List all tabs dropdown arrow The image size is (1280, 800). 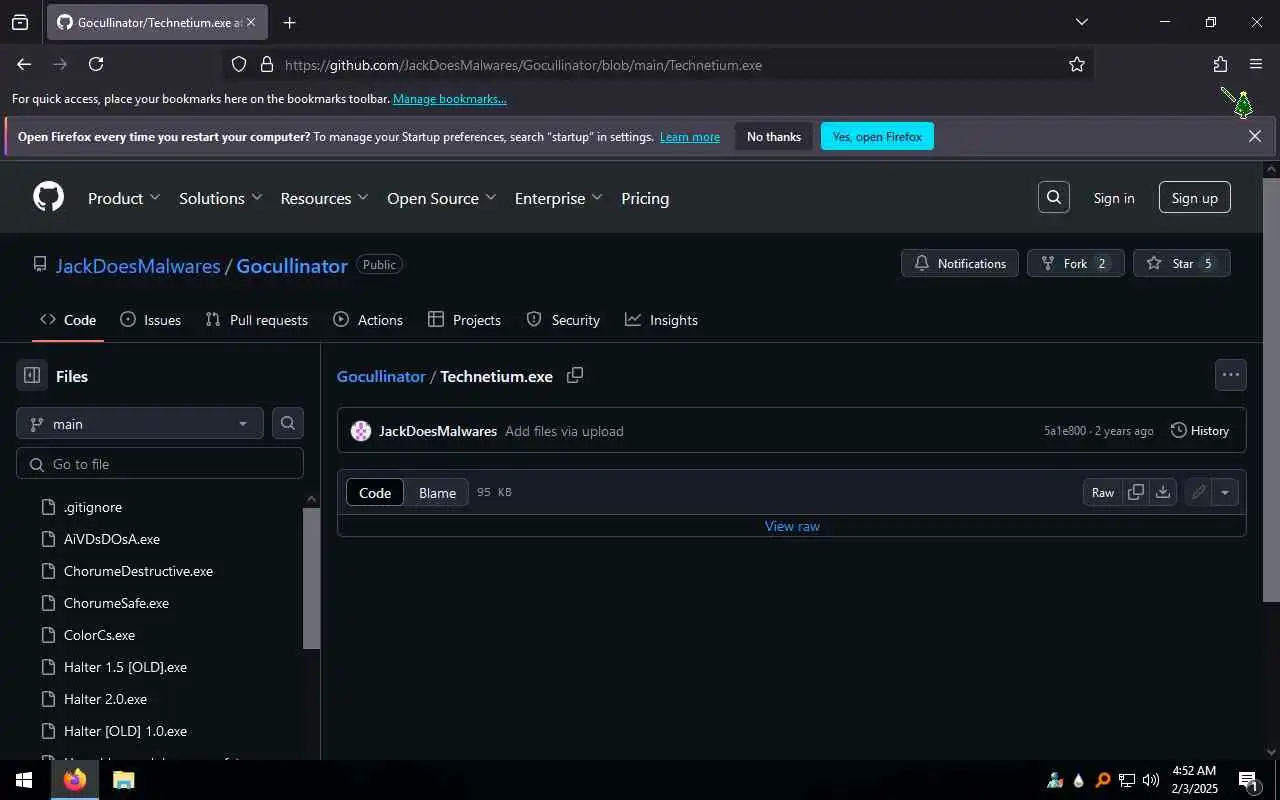click(1081, 22)
